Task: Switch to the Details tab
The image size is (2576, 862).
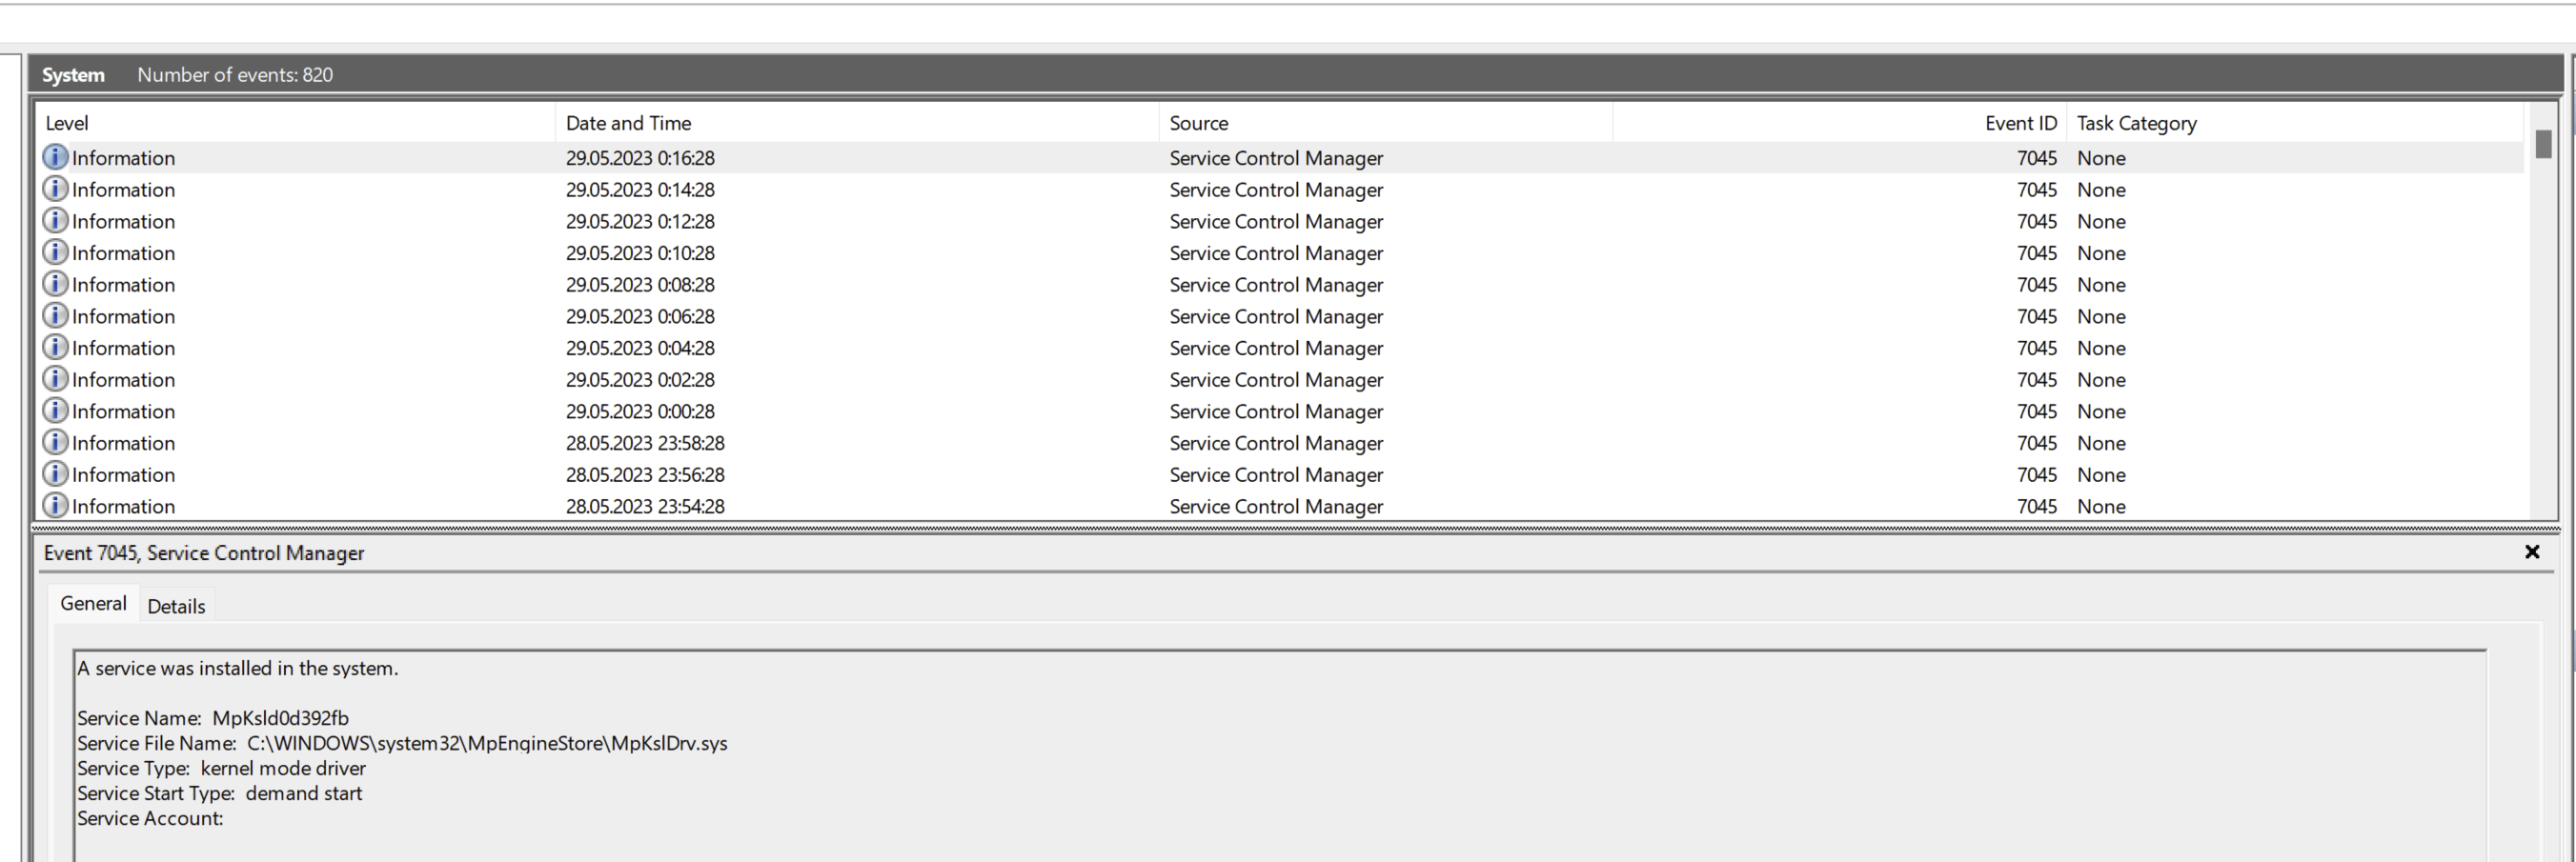Action: click(x=176, y=606)
